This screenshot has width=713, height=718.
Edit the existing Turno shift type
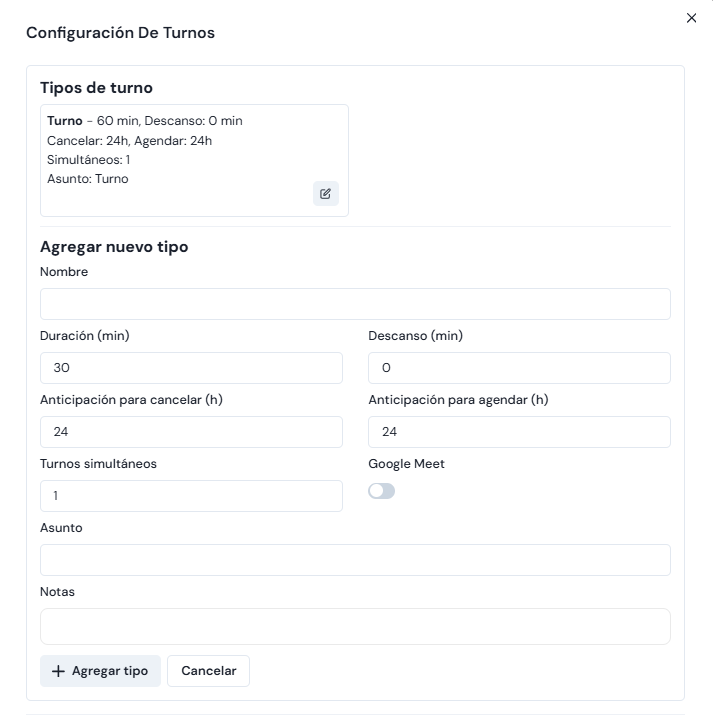(x=325, y=194)
